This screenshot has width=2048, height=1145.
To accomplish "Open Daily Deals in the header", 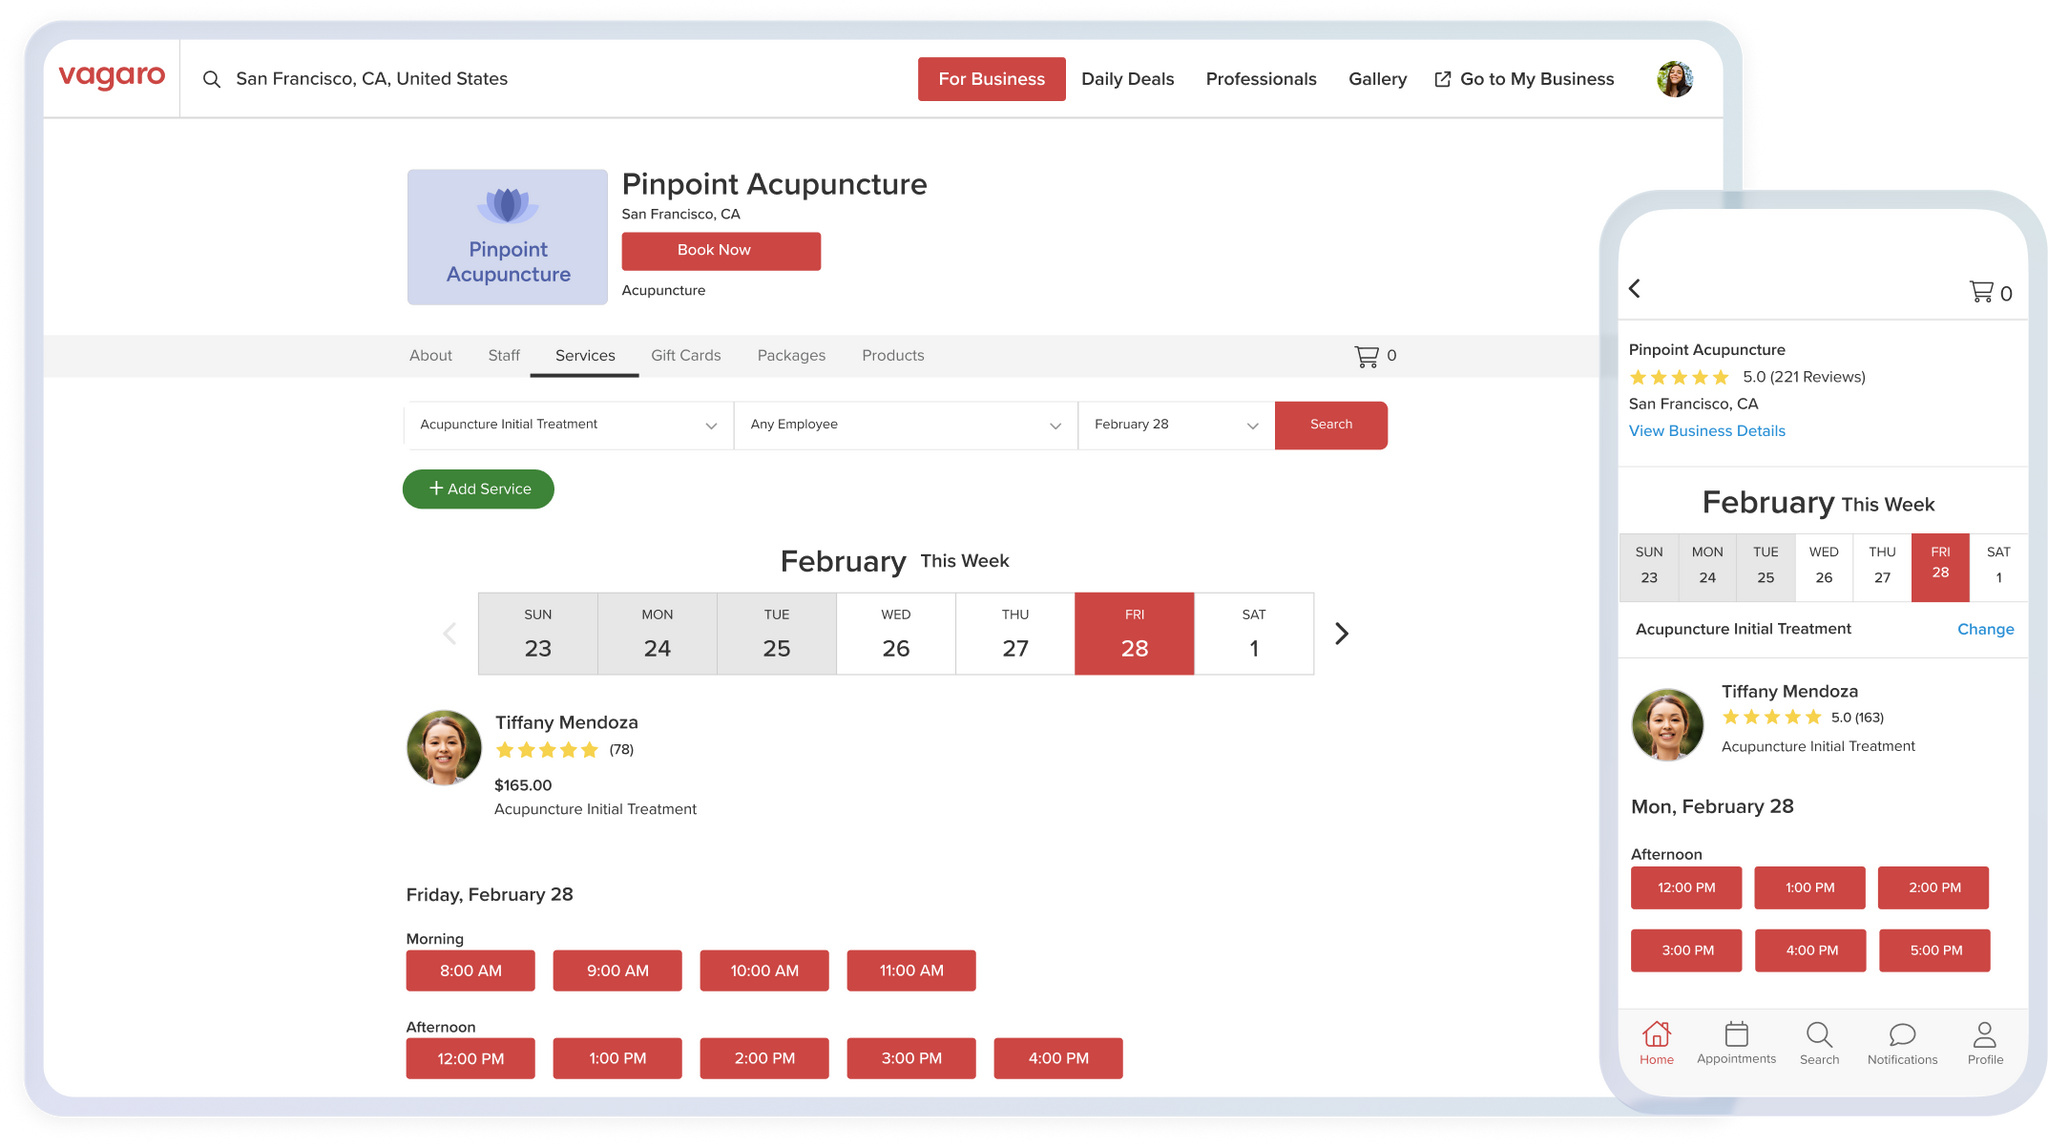I will pos(1128,79).
